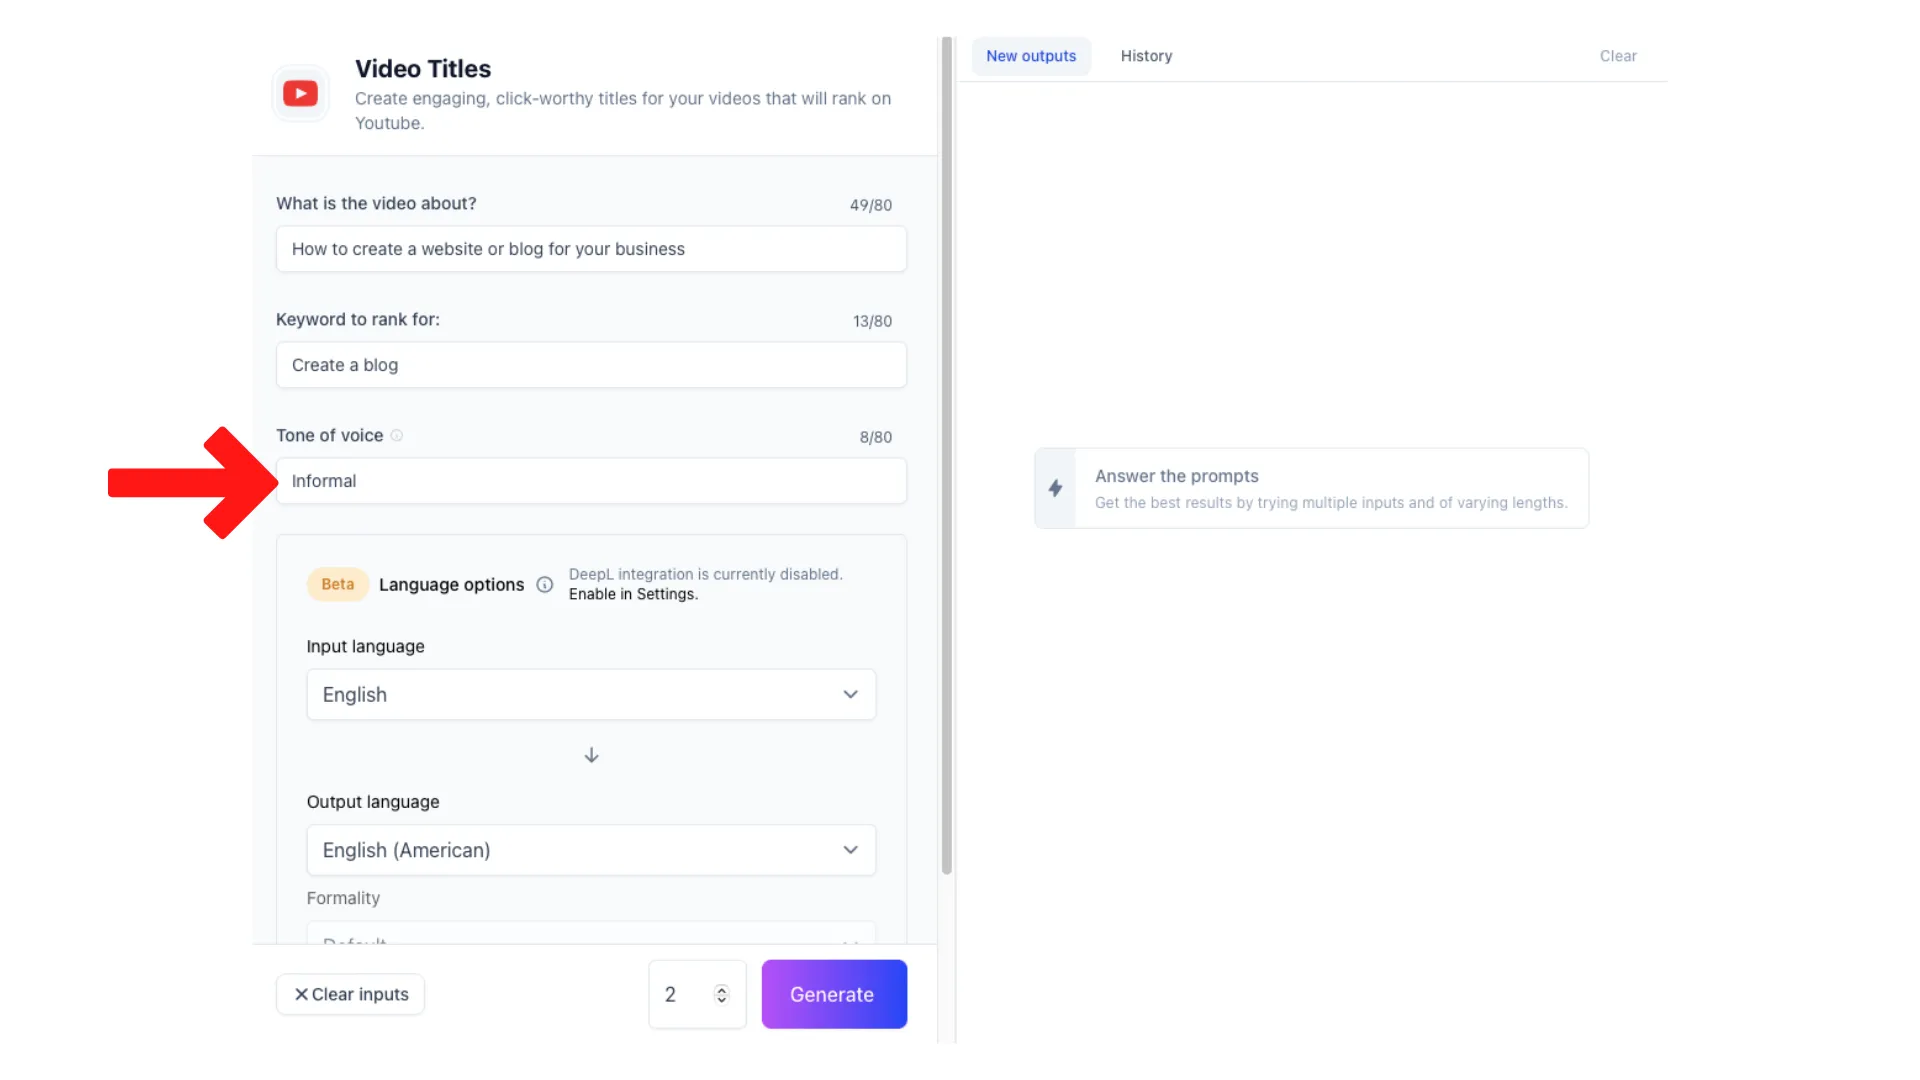Click the YouTube Video Titles template icon

point(300,94)
